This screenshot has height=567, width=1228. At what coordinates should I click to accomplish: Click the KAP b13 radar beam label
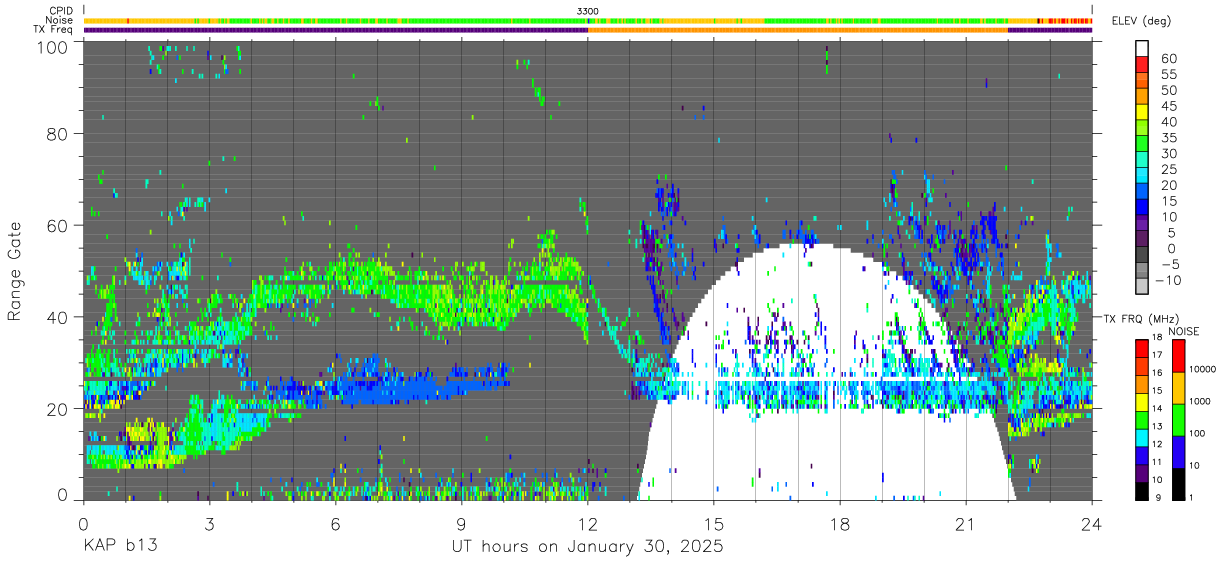[x=119, y=547]
